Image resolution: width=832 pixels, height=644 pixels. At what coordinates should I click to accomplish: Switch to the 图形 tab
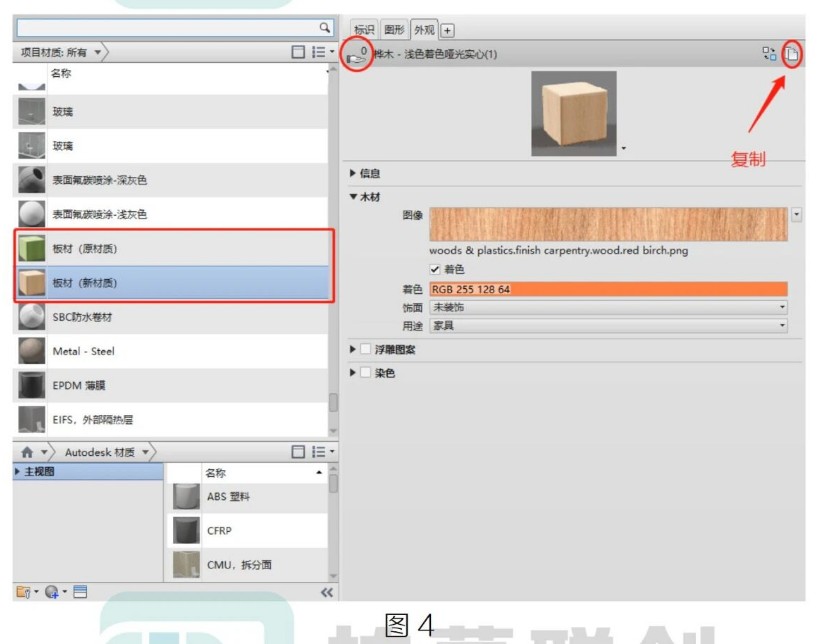point(394,30)
